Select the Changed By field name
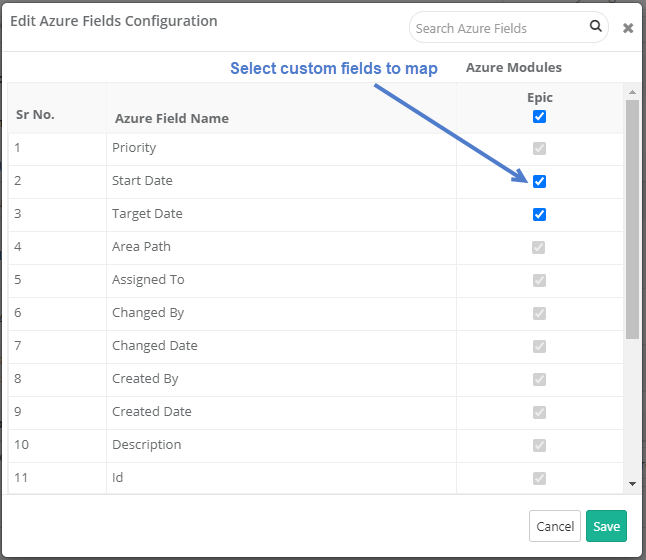 click(x=148, y=313)
